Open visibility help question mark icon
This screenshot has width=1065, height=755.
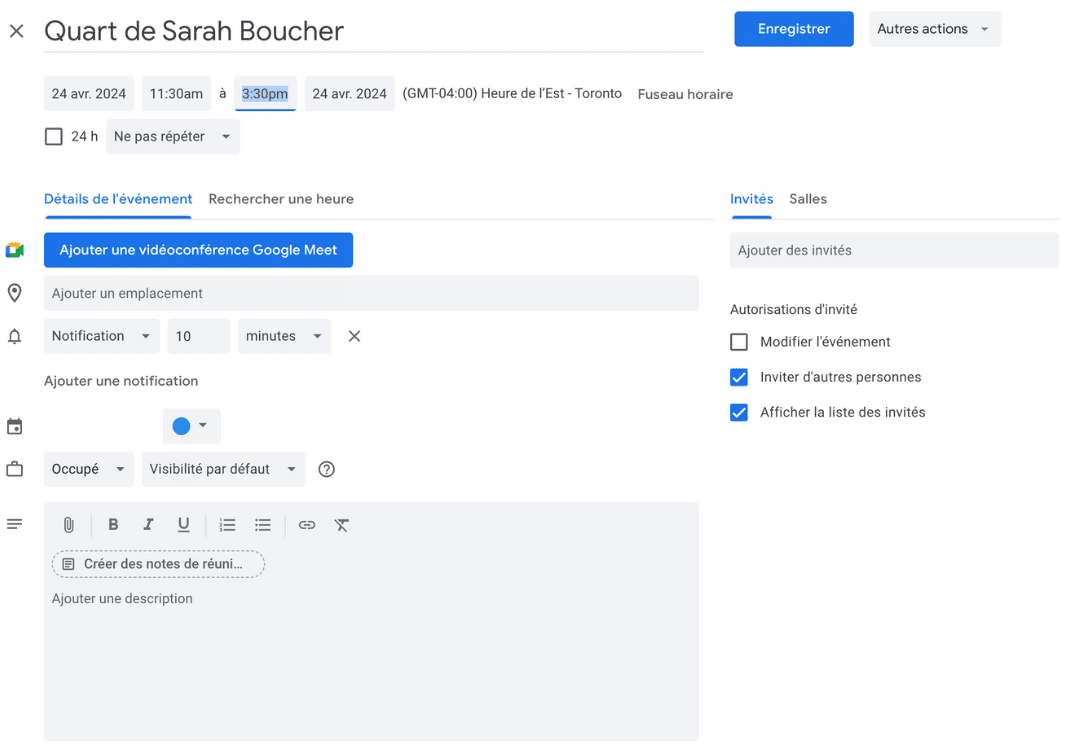click(x=326, y=469)
